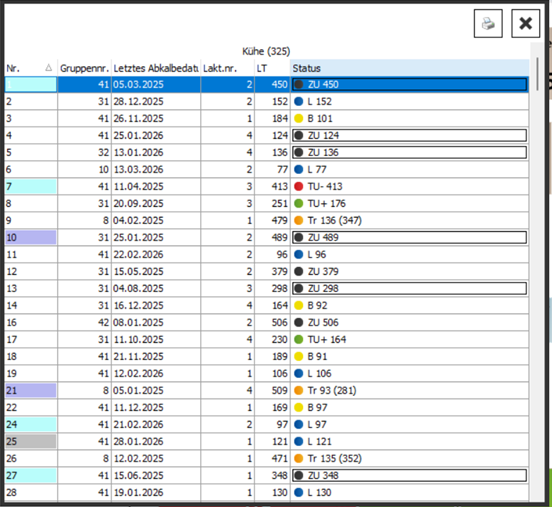Sort by the Letztes Abkalbedatum column header

(156, 68)
